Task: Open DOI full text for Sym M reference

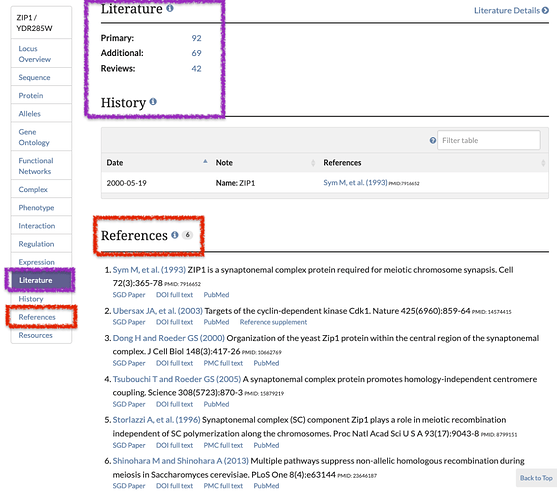Action: point(174,295)
